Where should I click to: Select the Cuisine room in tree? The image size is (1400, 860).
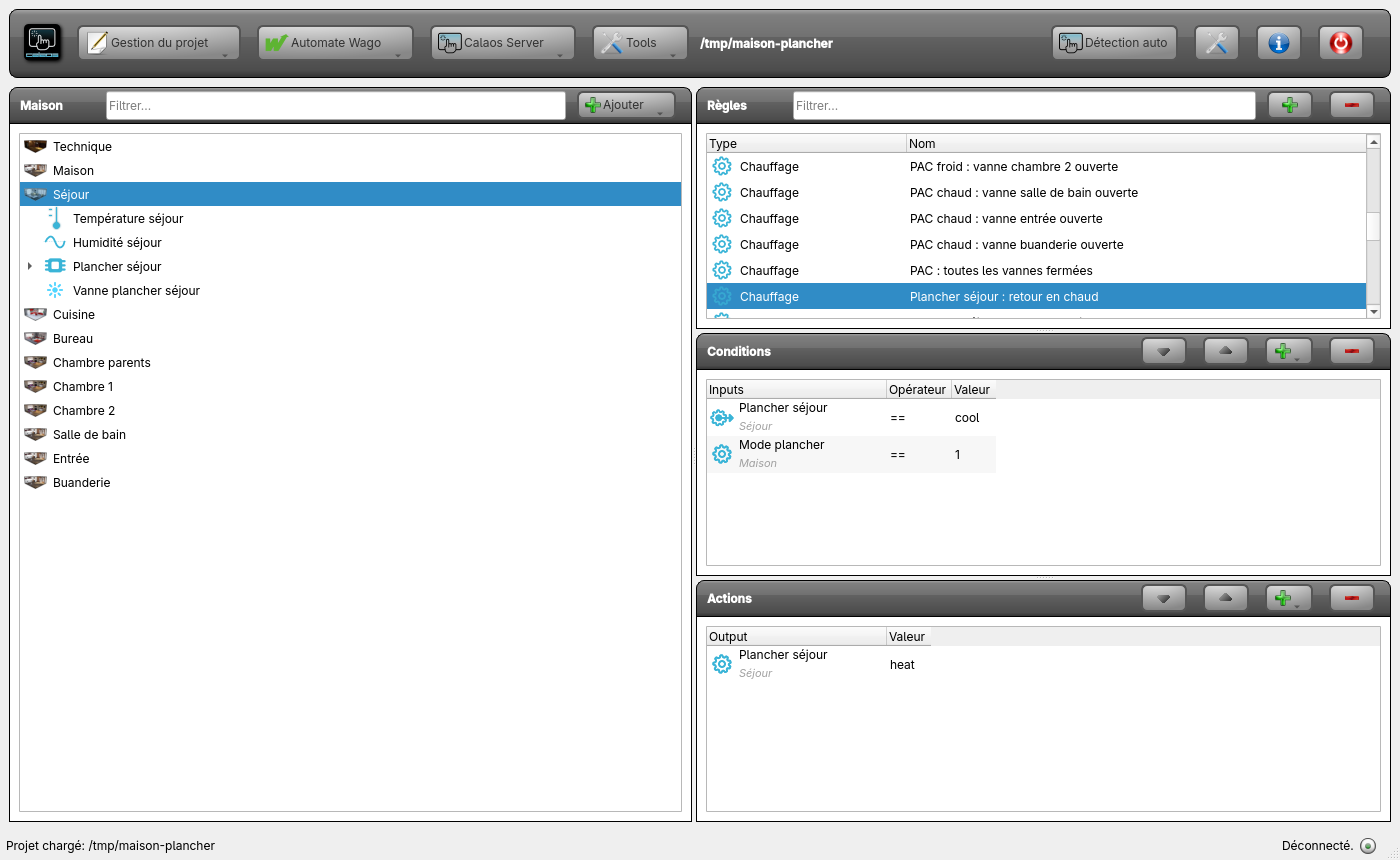[x=74, y=315]
